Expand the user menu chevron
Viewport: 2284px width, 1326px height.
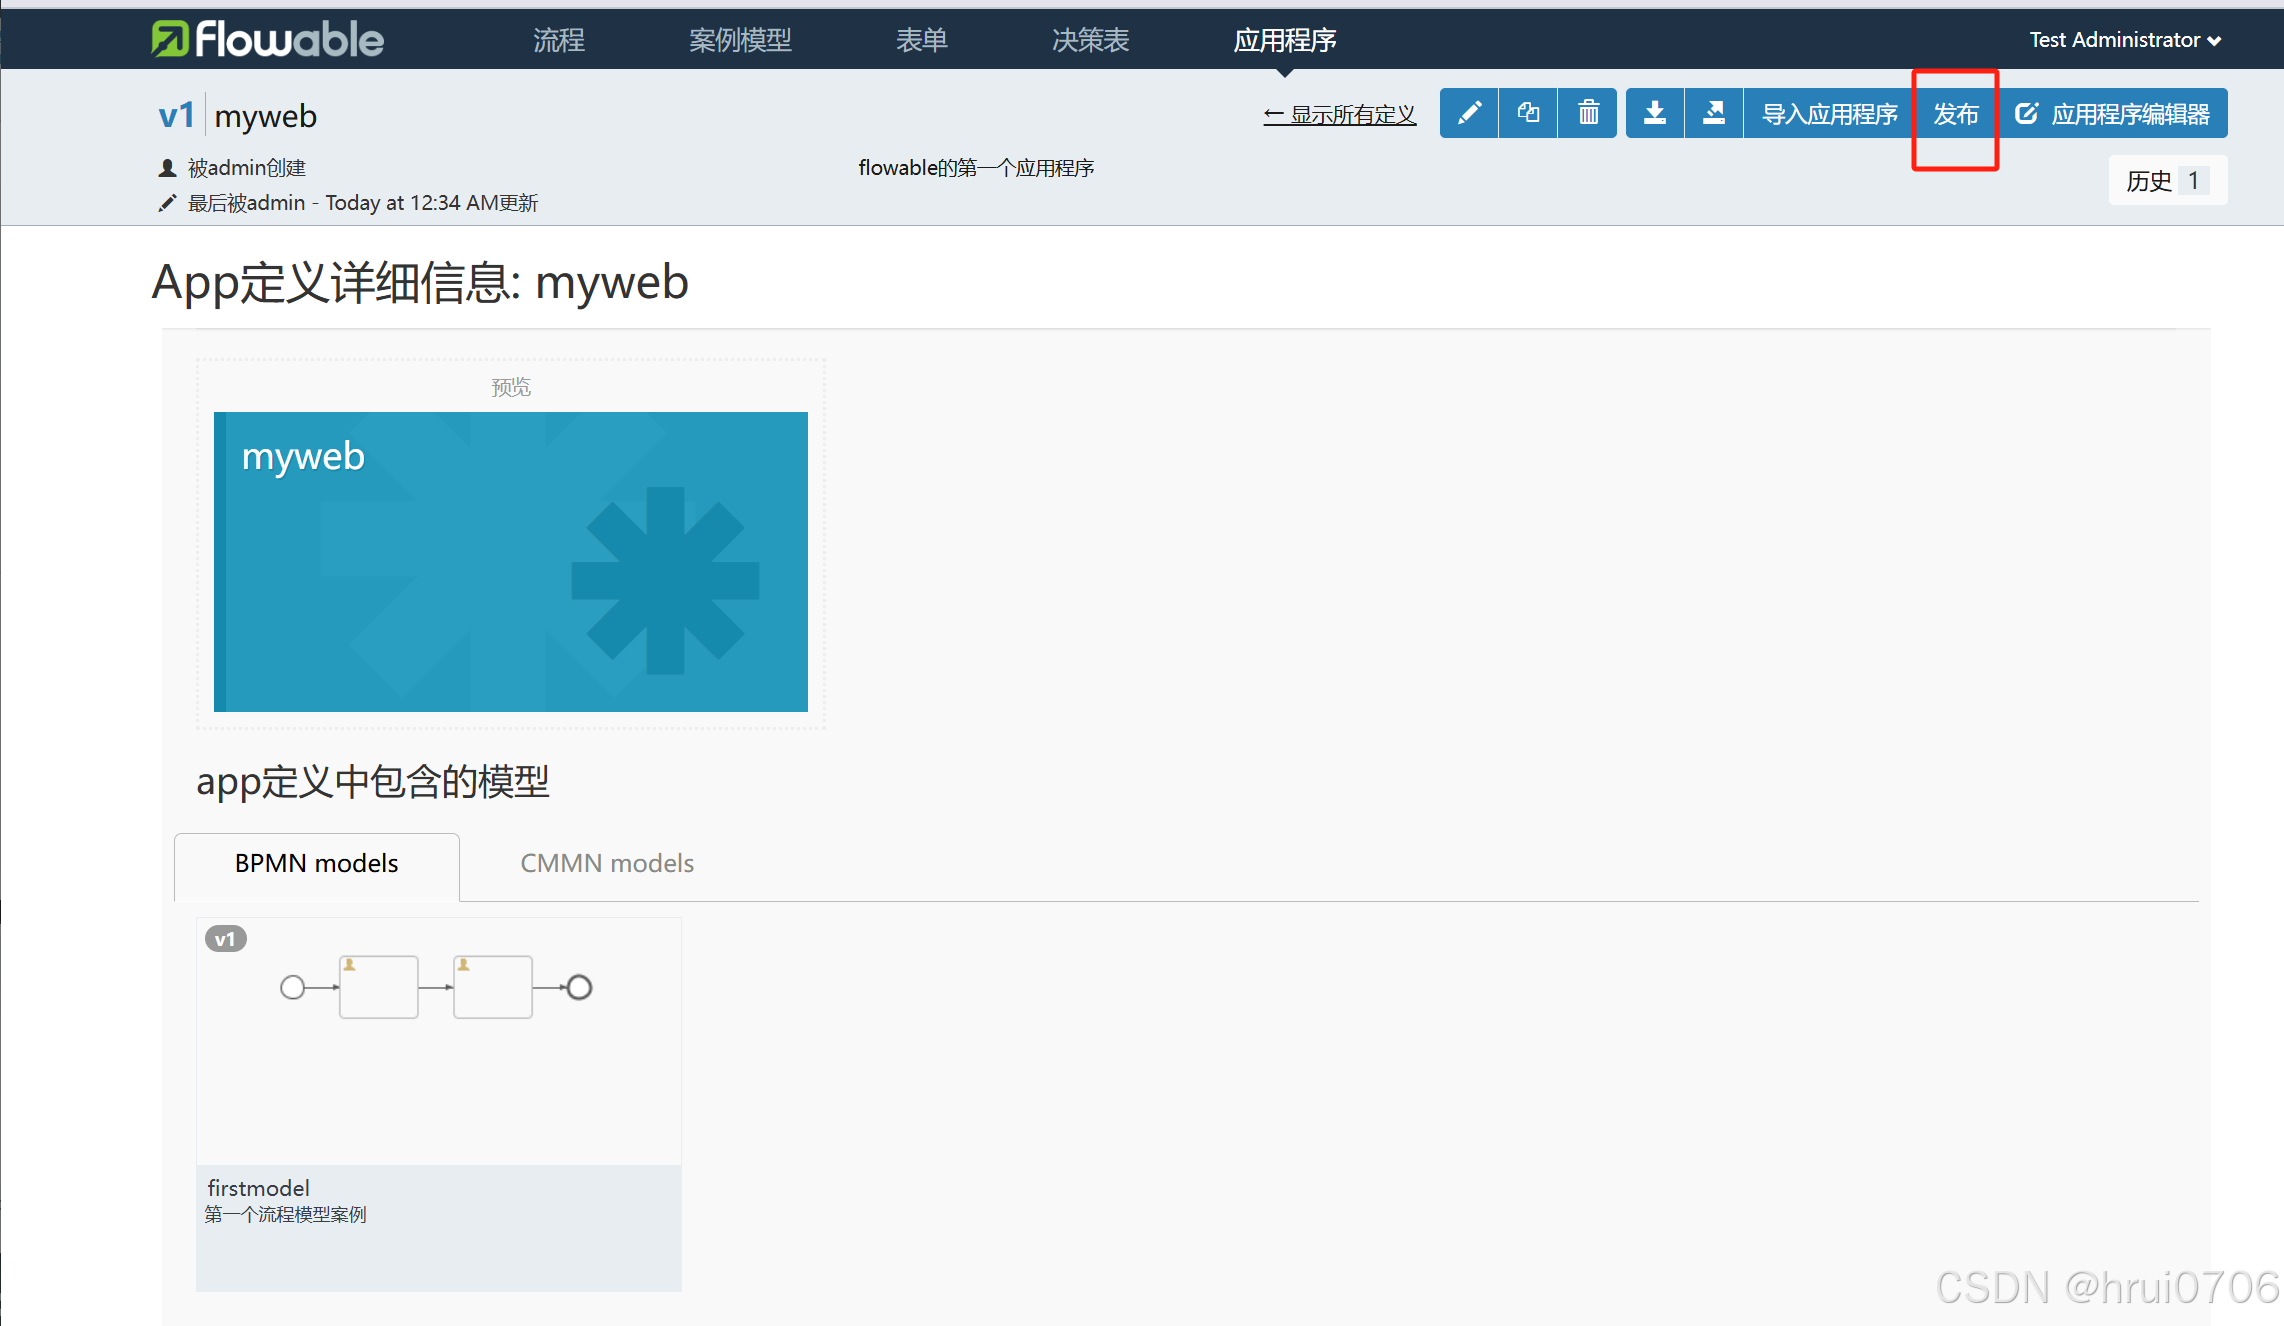(x=2215, y=41)
